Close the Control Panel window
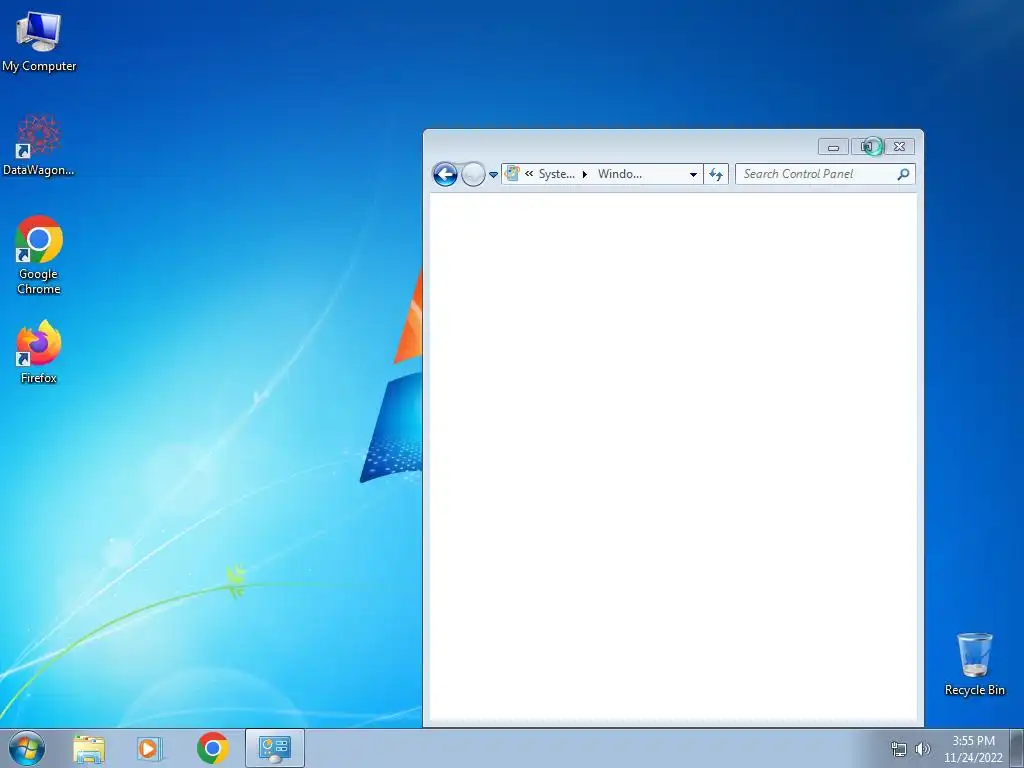 [x=899, y=147]
